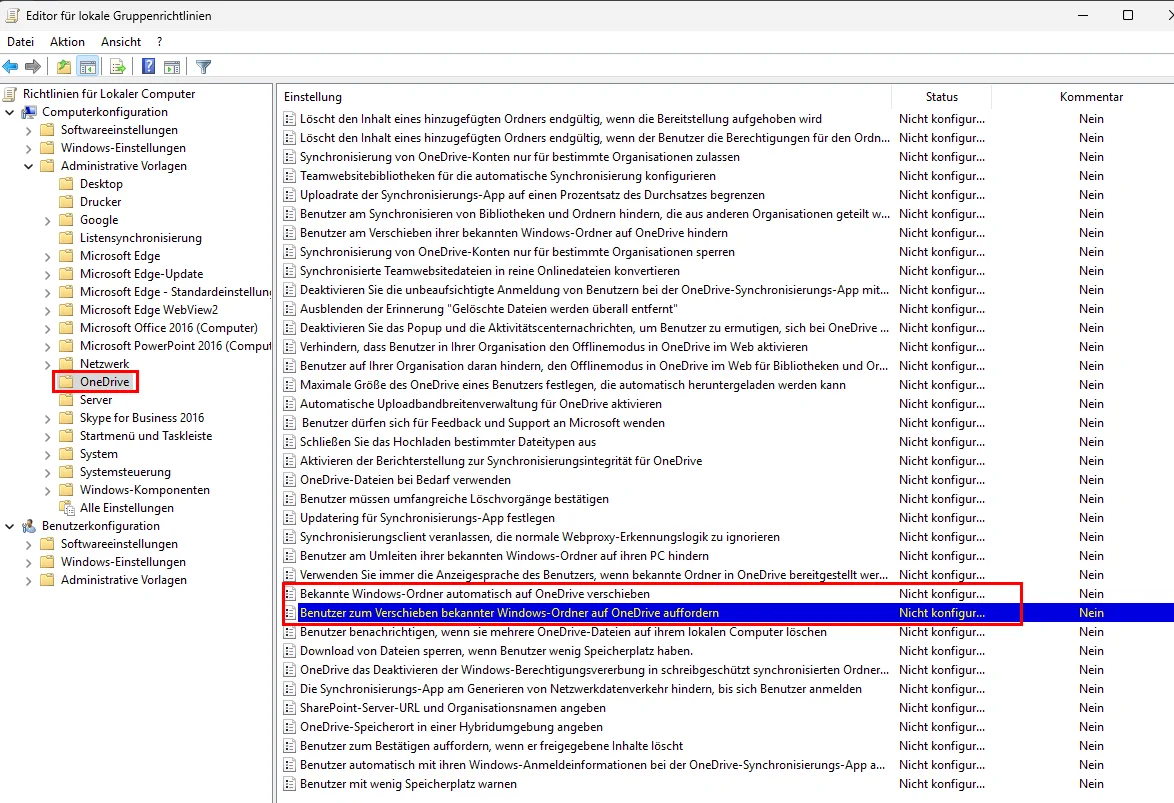Click policy icon of OneDrive-Dateien bei Bedarf verwenden
Viewport: 1174px width, 803px height.
[x=289, y=480]
